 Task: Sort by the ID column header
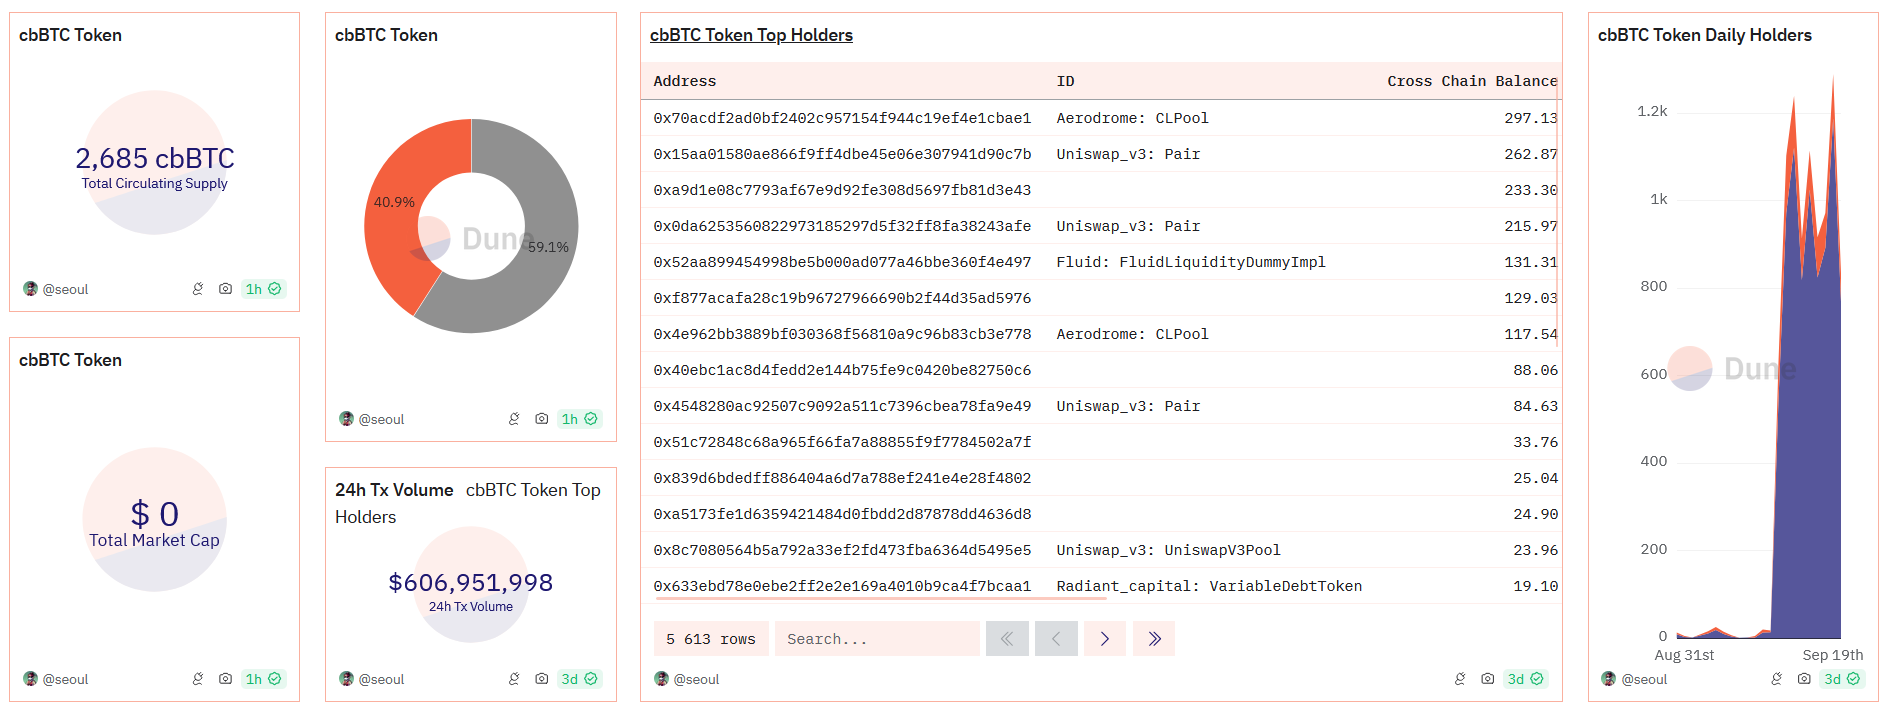point(1066,81)
